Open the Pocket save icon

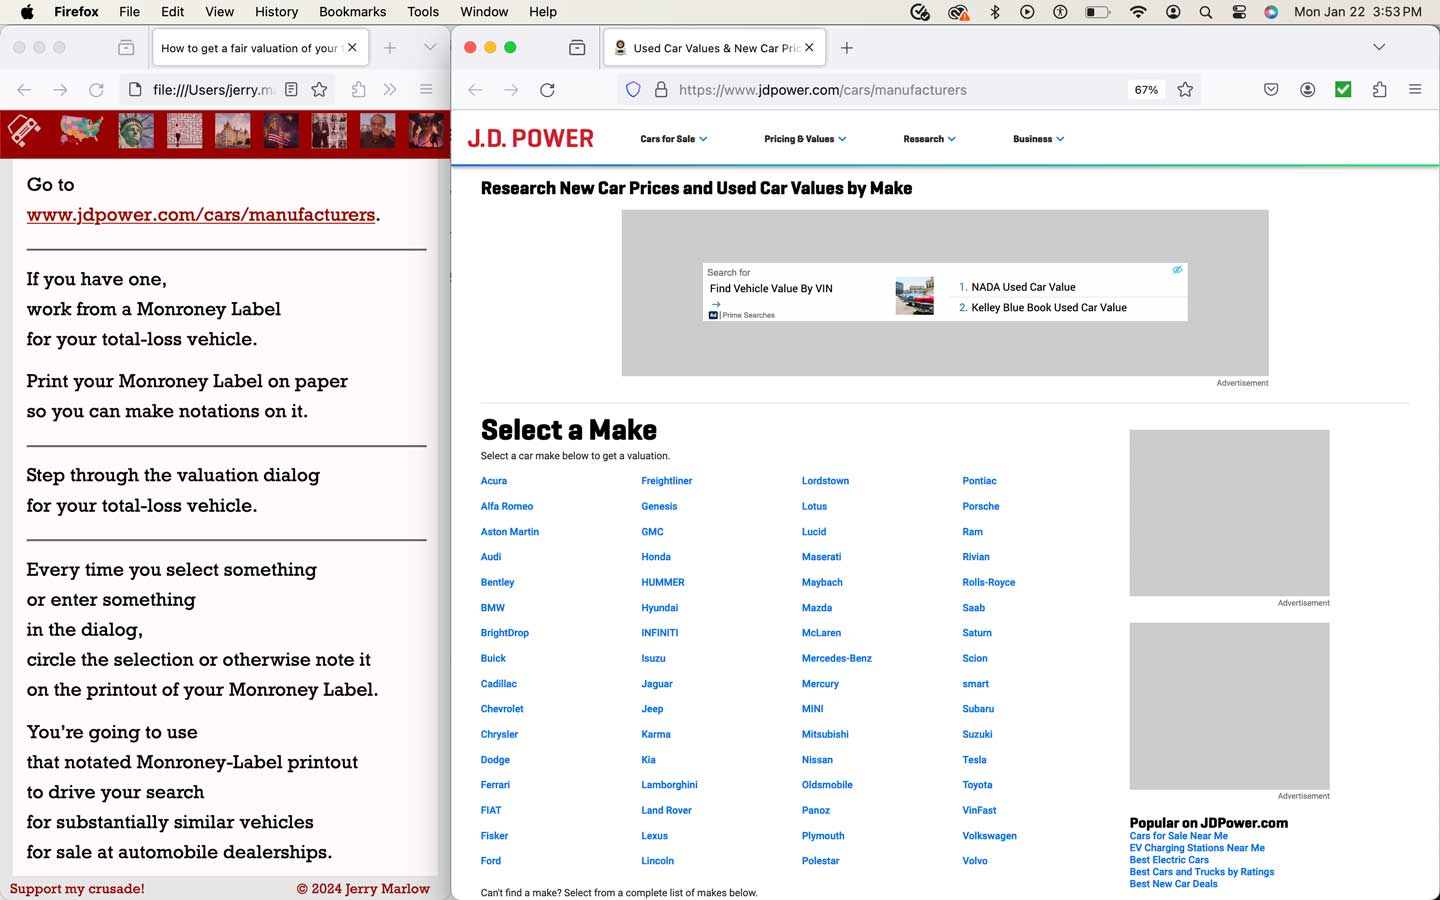(x=1271, y=90)
